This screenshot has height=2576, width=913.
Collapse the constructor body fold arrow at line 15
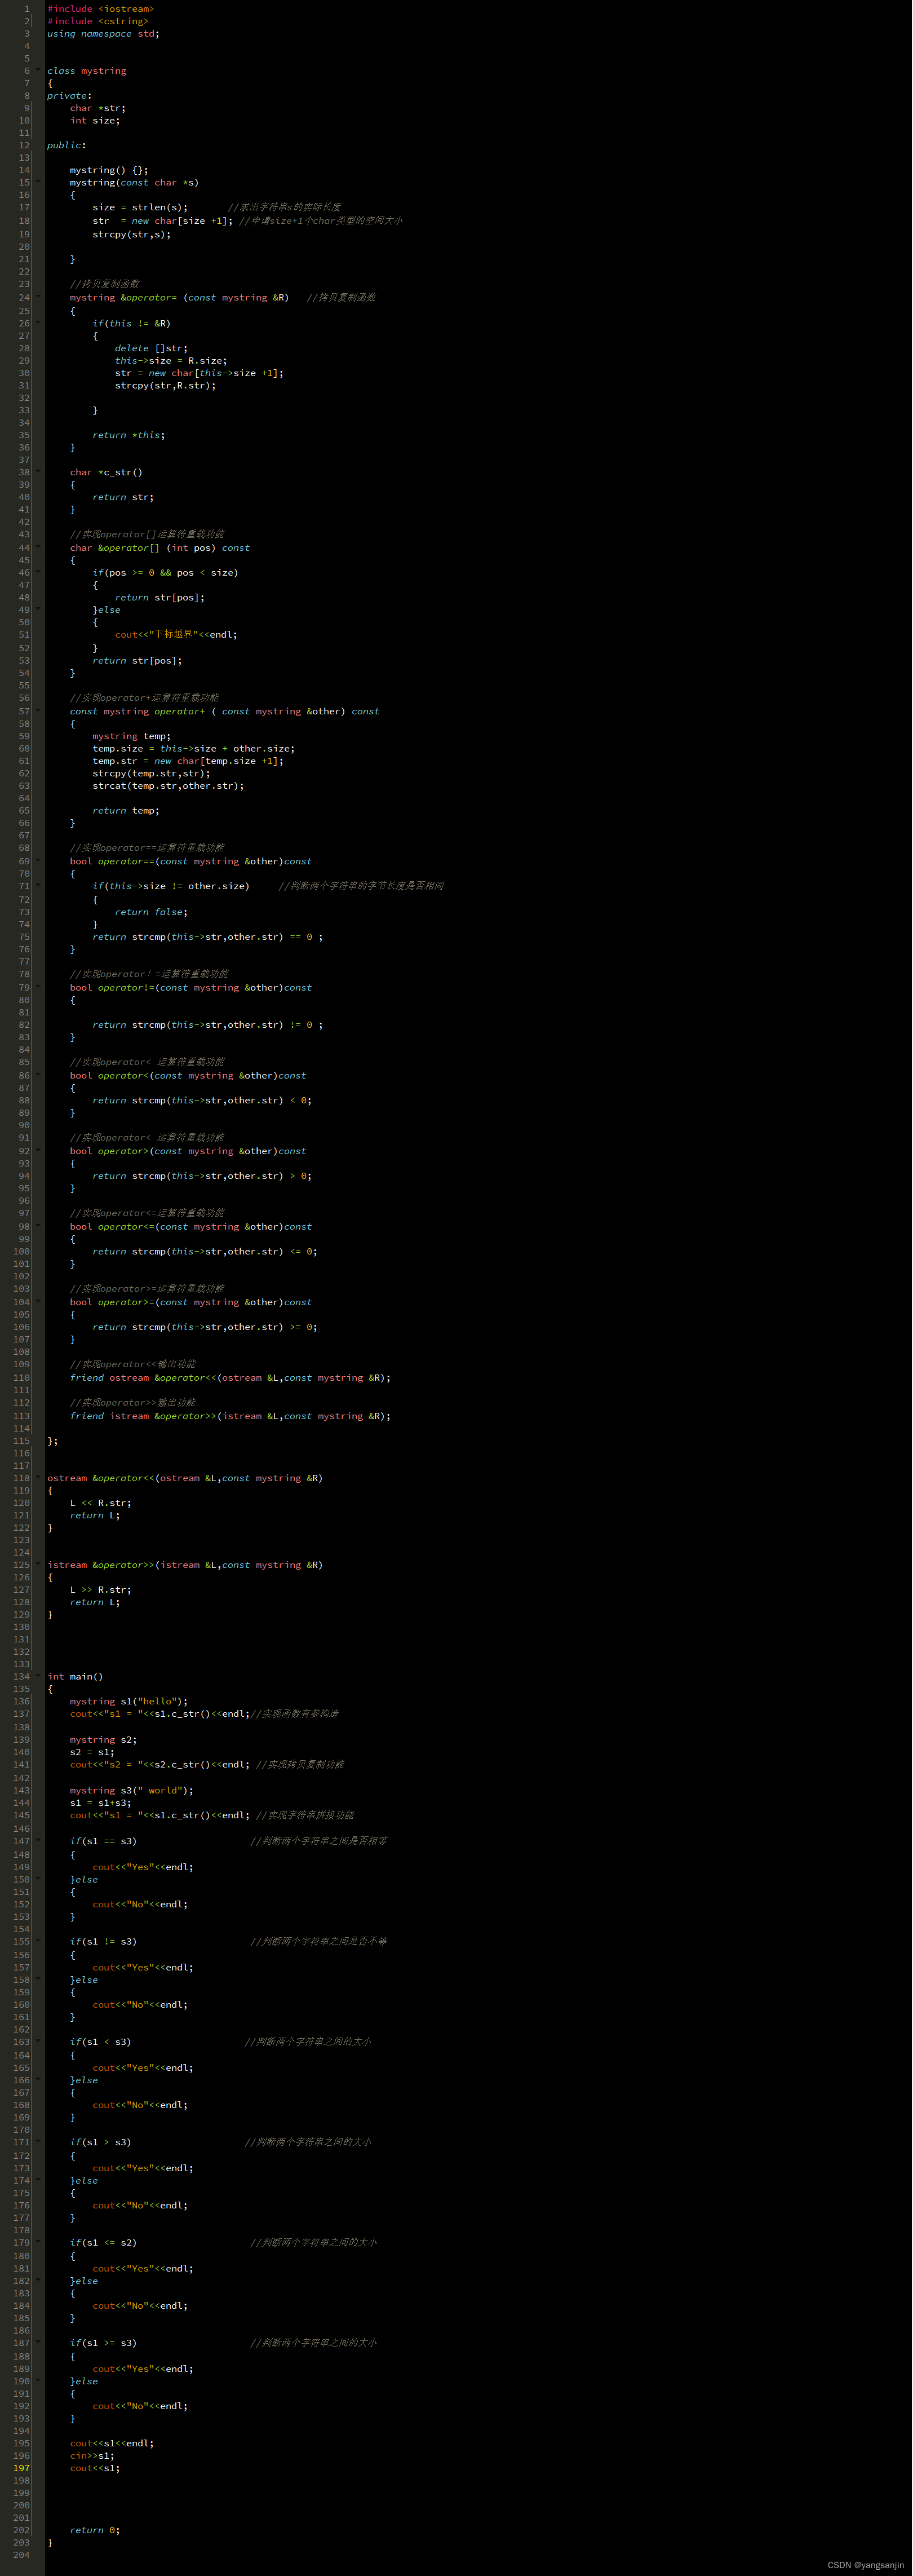point(38,183)
